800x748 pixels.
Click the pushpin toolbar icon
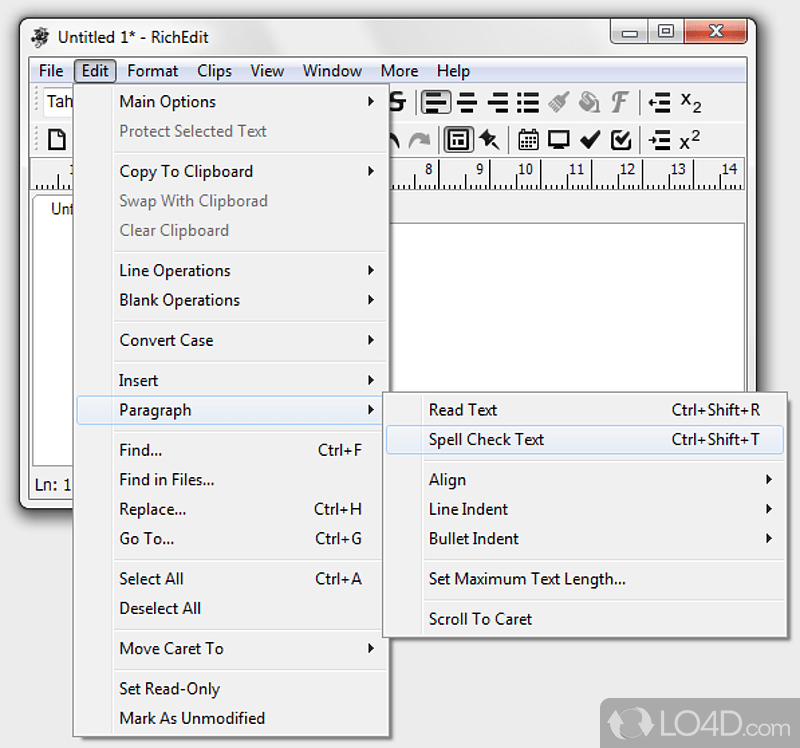[x=489, y=139]
